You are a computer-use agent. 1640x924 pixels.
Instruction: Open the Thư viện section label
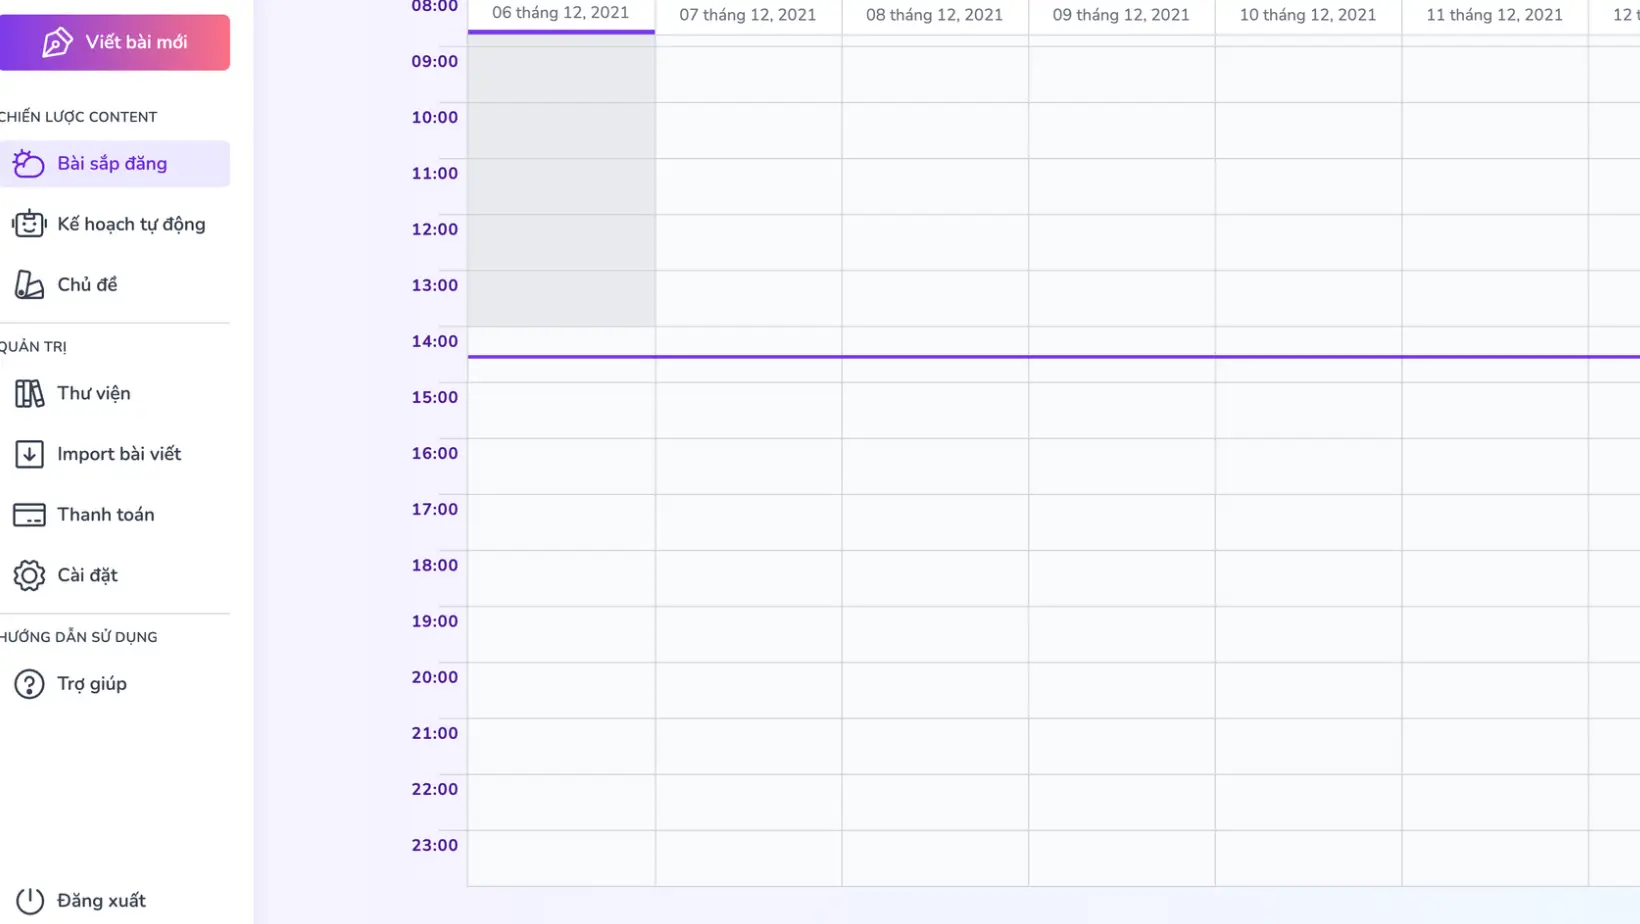tap(94, 394)
